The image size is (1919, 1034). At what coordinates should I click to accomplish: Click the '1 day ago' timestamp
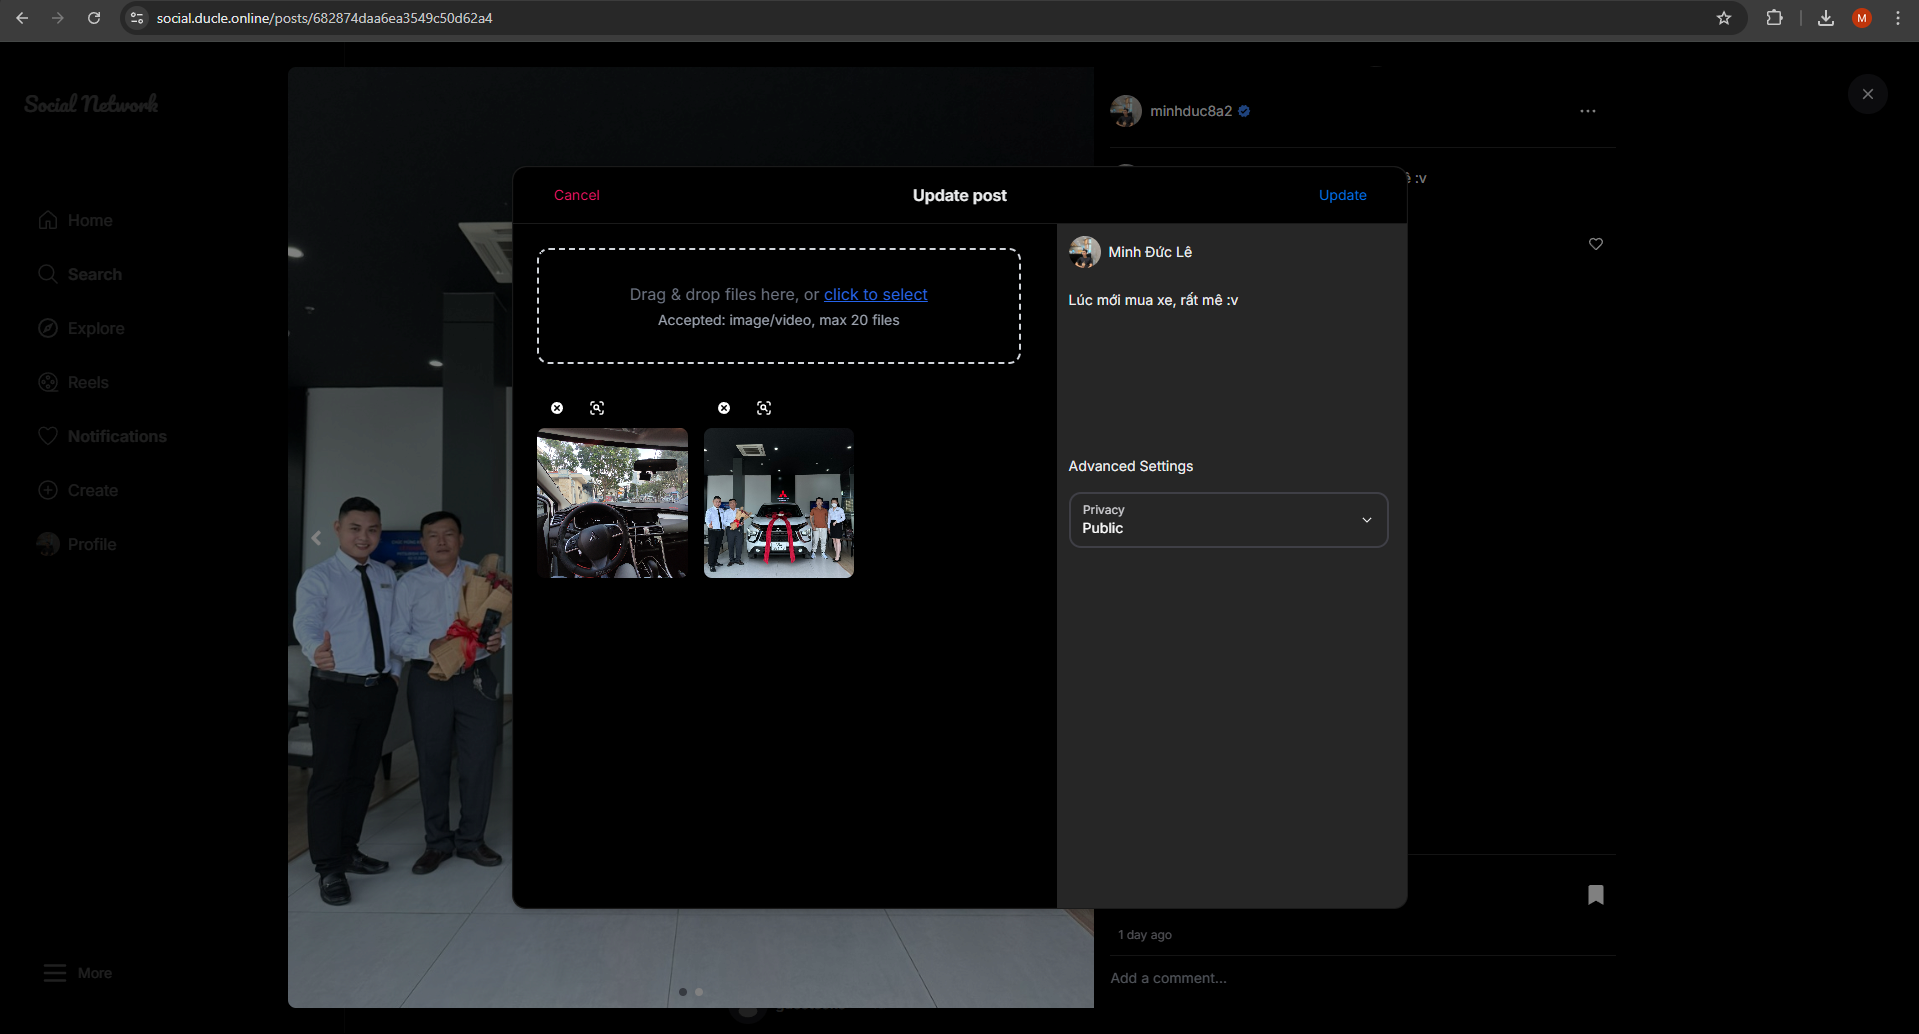pos(1145,935)
